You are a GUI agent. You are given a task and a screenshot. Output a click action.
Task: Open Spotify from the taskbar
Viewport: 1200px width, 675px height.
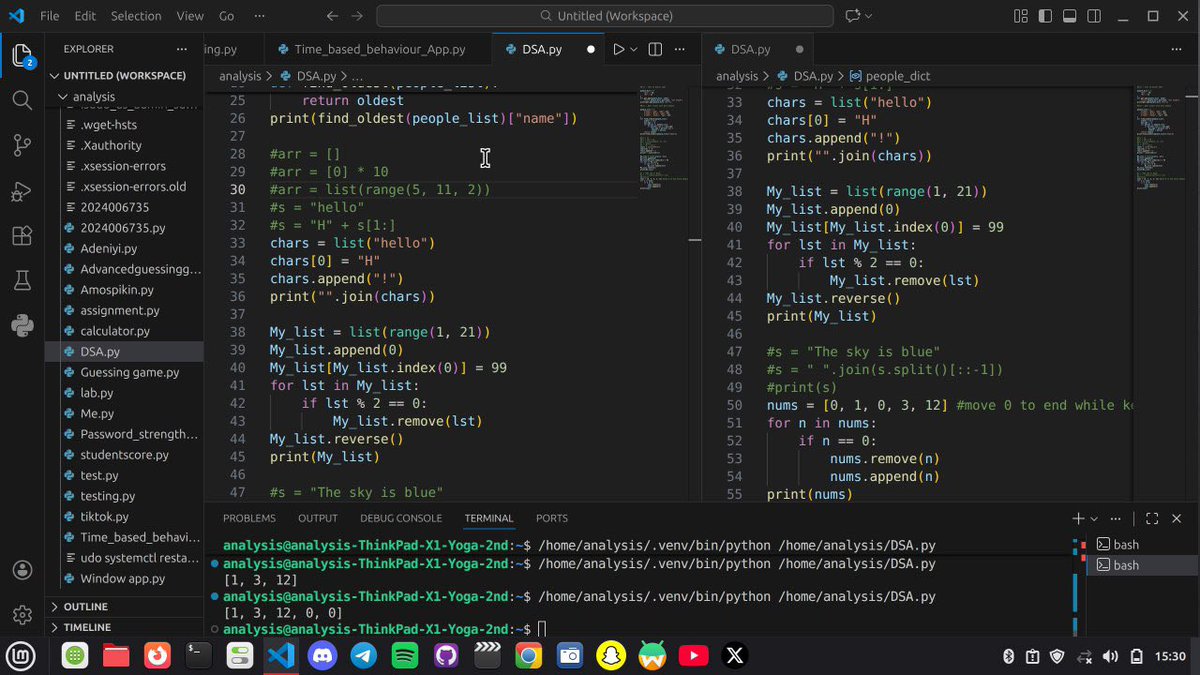tap(405, 656)
